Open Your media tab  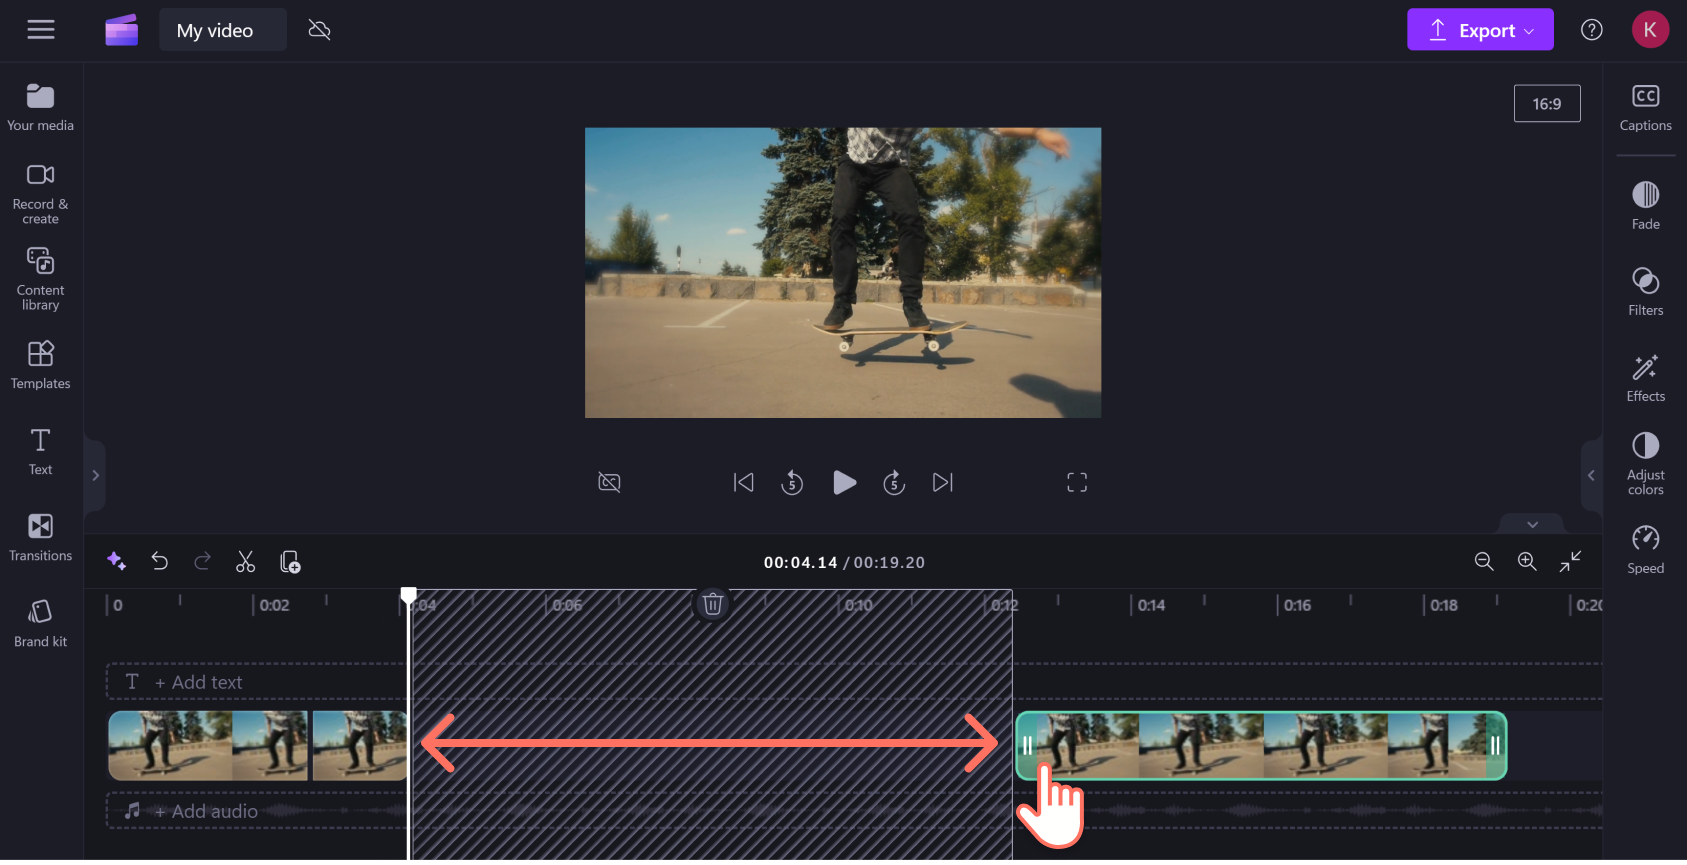coord(41,107)
